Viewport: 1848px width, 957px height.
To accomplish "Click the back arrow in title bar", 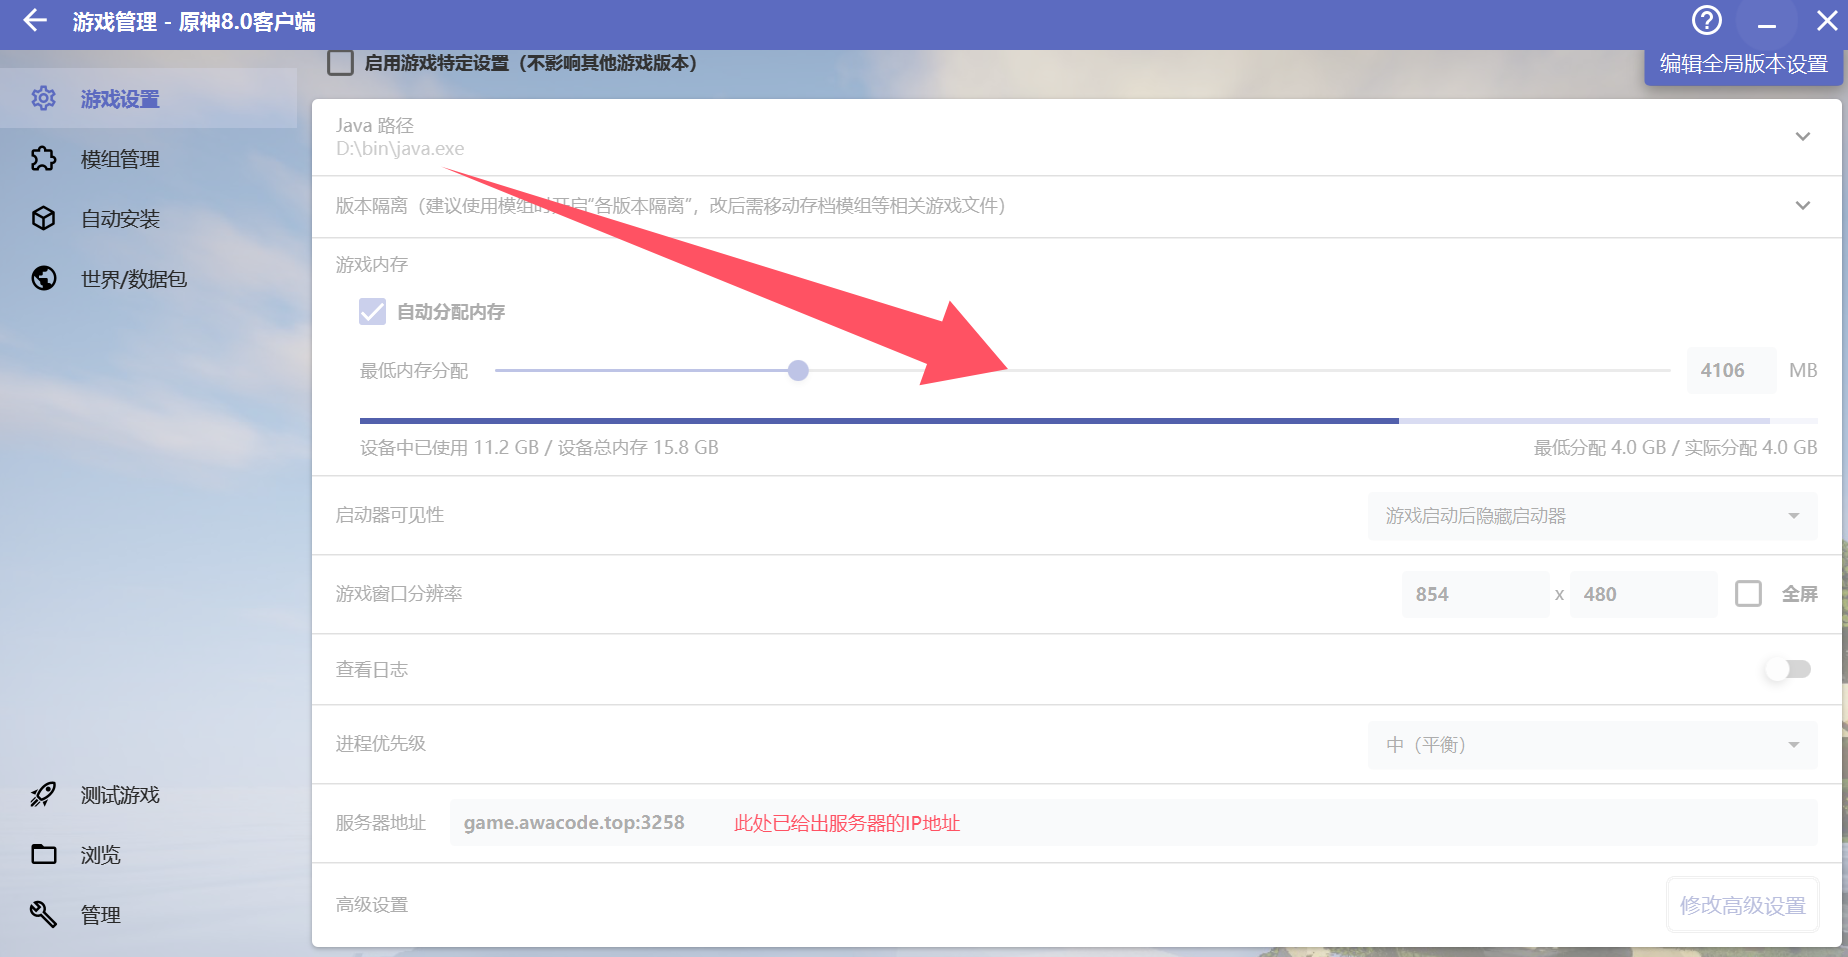I will pyautogui.click(x=35, y=21).
